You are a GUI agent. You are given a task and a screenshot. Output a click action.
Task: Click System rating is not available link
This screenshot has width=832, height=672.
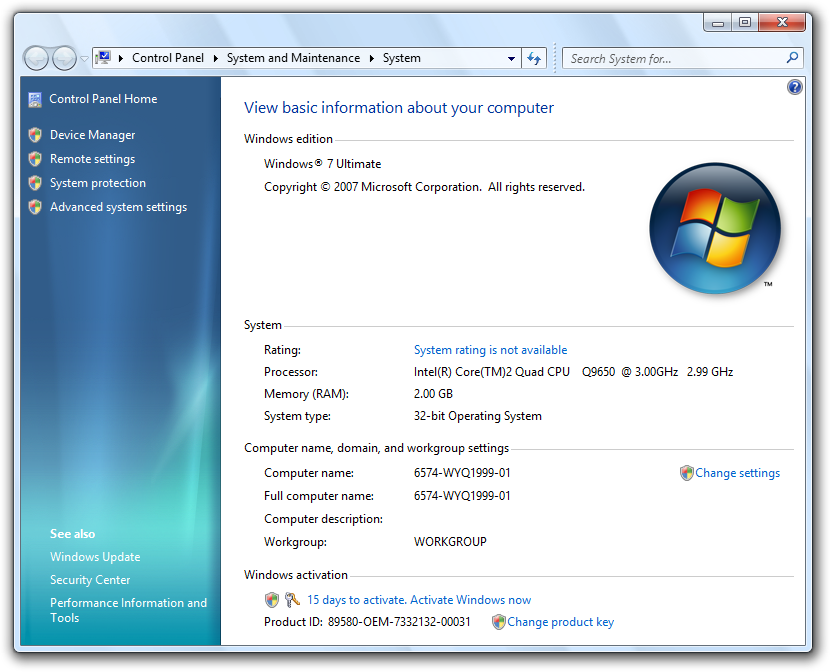(490, 350)
